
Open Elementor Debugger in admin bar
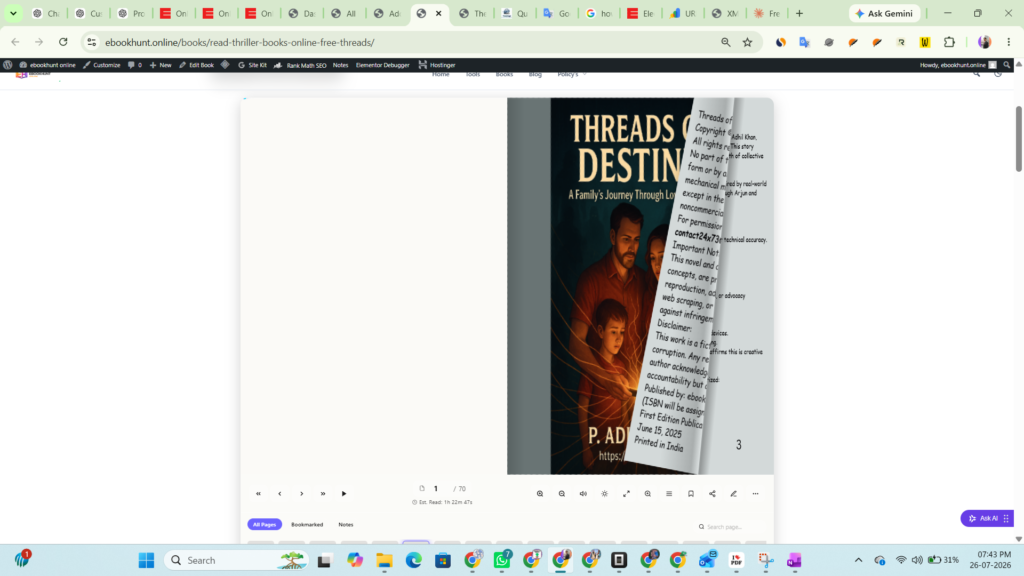pyautogui.click(x=383, y=65)
